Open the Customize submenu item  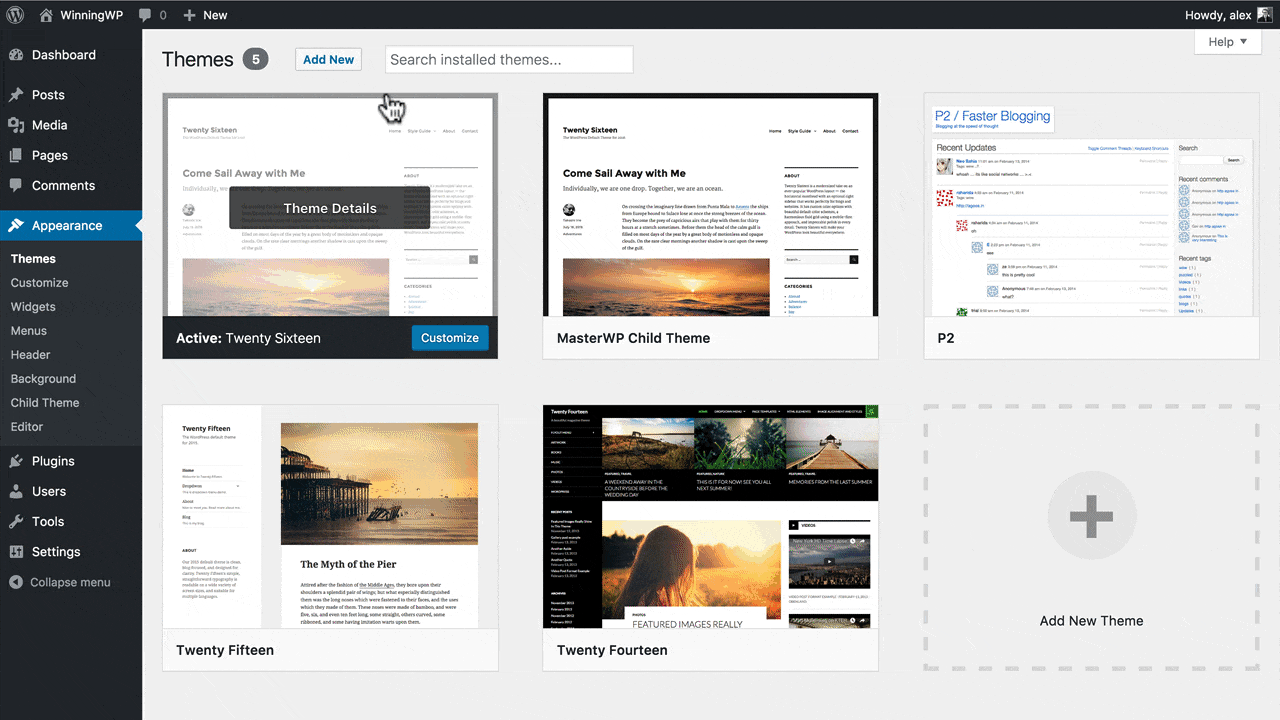(x=40, y=283)
